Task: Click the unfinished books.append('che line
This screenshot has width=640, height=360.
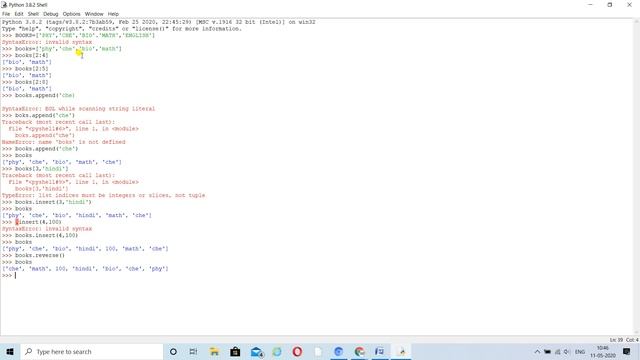Action: tap(38, 96)
